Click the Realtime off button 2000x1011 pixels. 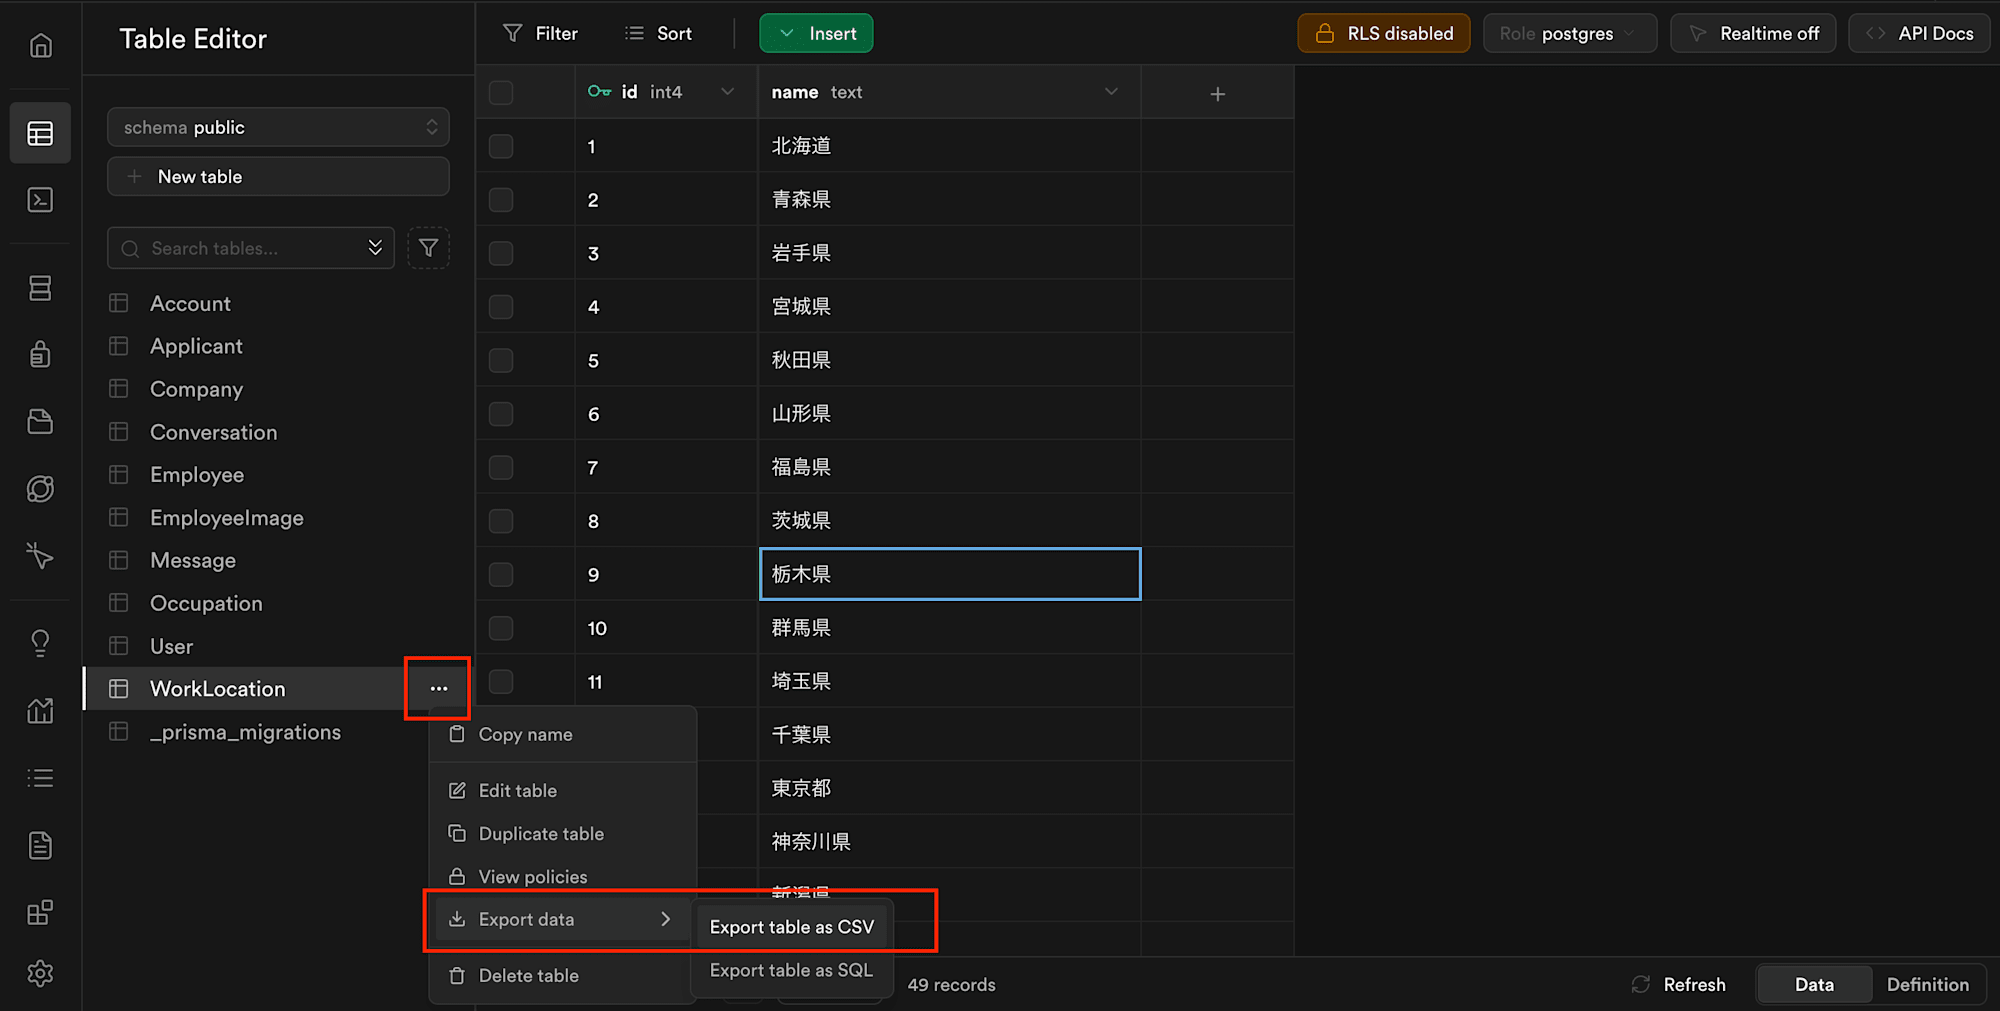(x=1753, y=33)
